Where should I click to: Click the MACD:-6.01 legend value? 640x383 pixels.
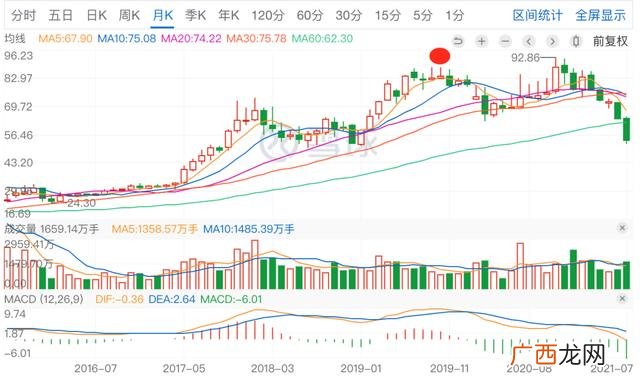[231, 299]
